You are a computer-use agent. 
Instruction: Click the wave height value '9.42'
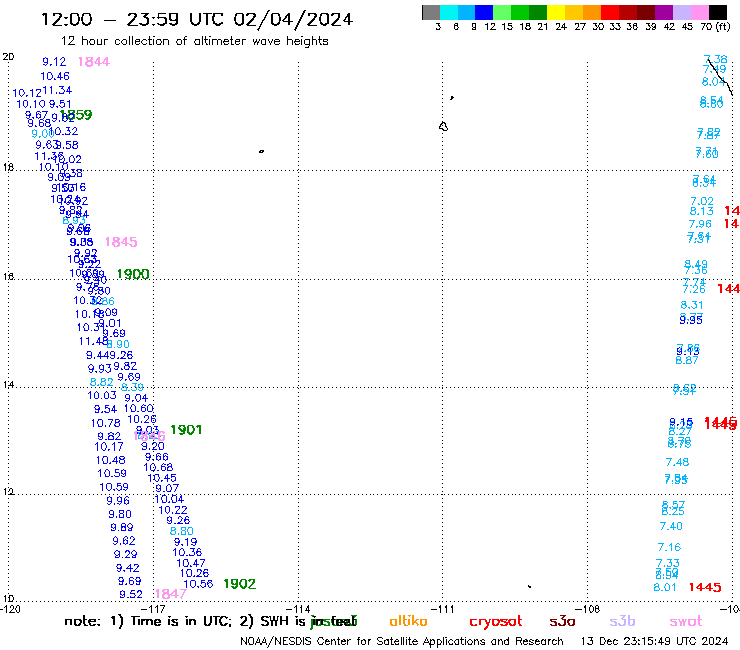tap(127, 568)
